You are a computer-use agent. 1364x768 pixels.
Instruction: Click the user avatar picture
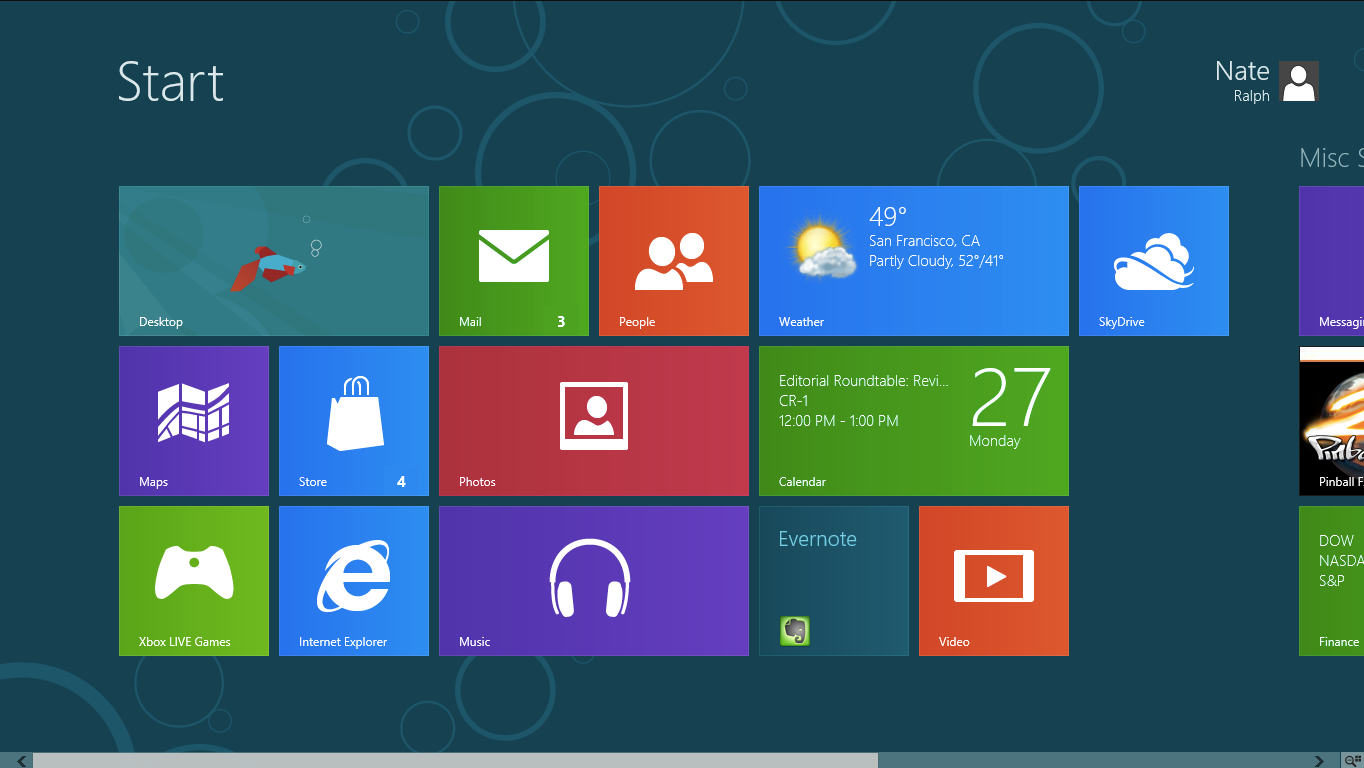(x=1299, y=81)
